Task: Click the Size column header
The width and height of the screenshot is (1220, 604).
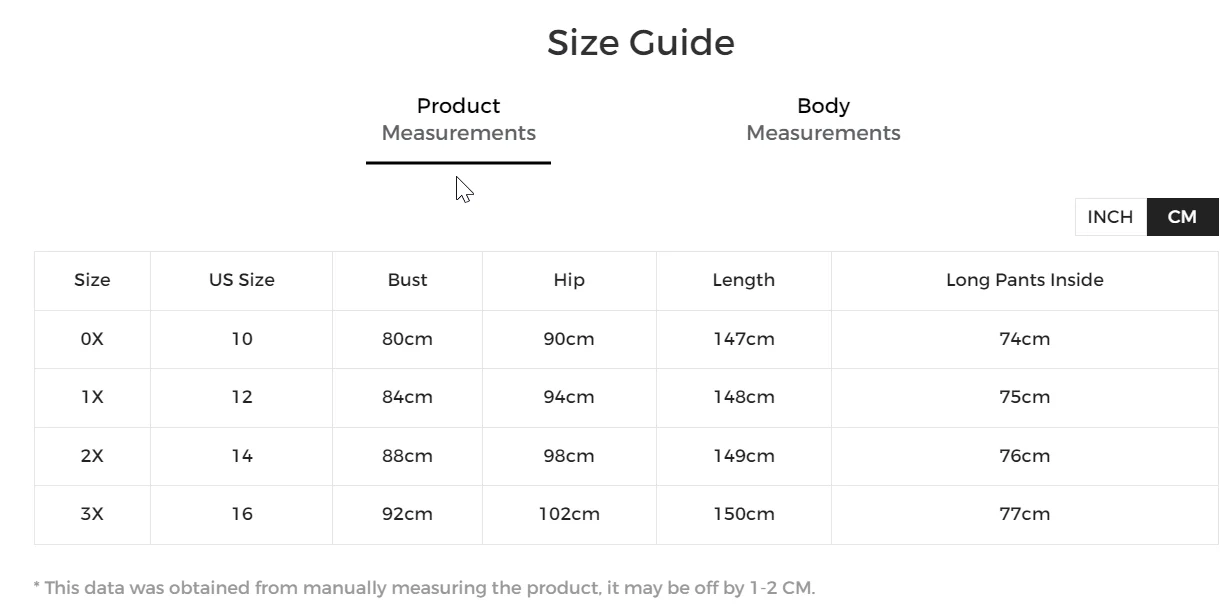Action: 92,281
